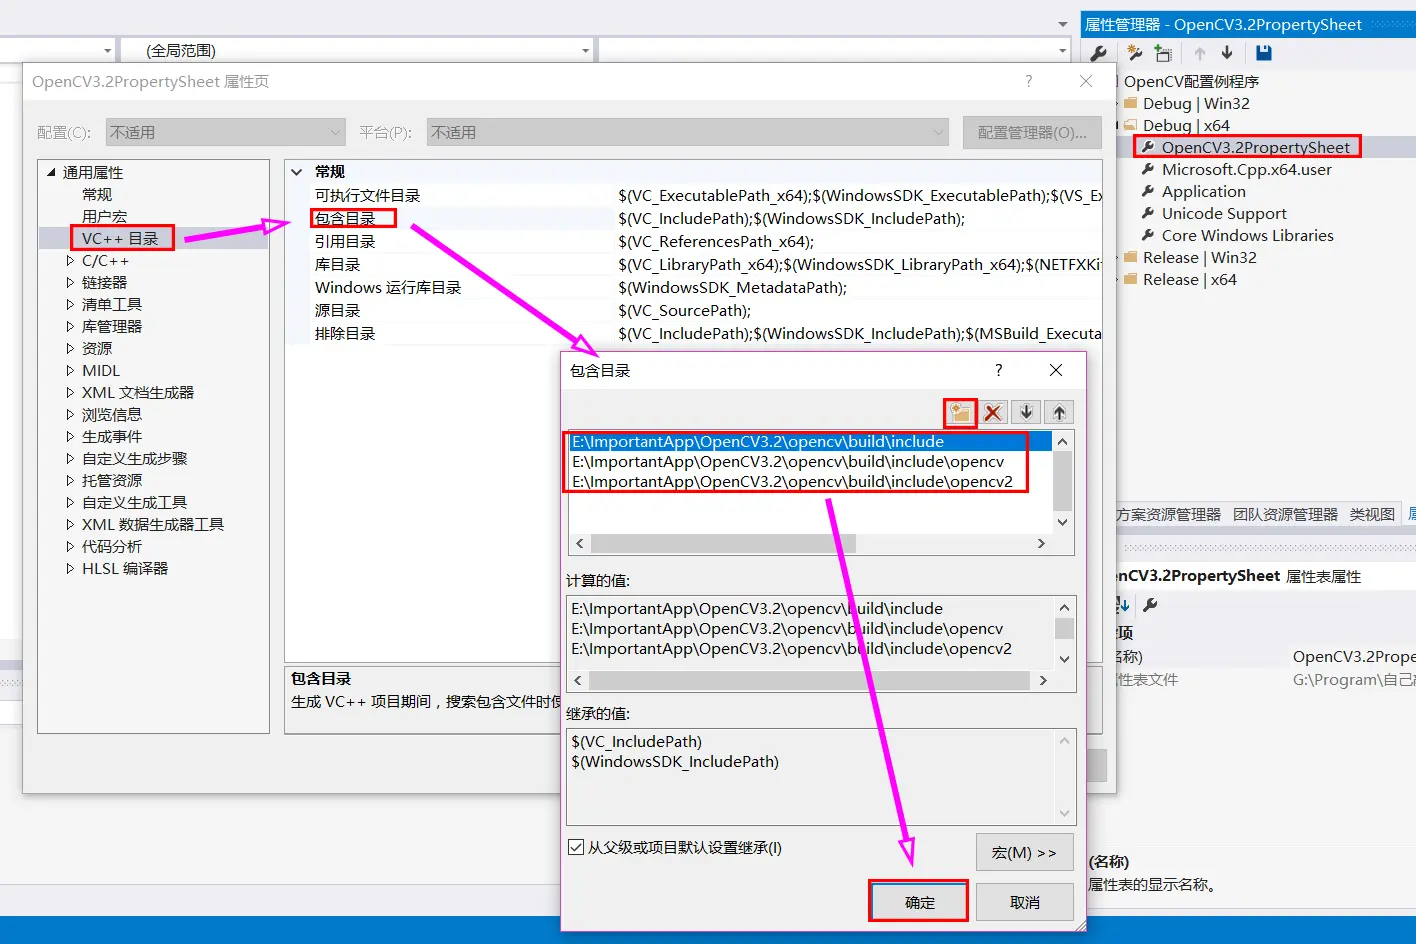Expand the 链接器 tree node

pyautogui.click(x=70, y=282)
